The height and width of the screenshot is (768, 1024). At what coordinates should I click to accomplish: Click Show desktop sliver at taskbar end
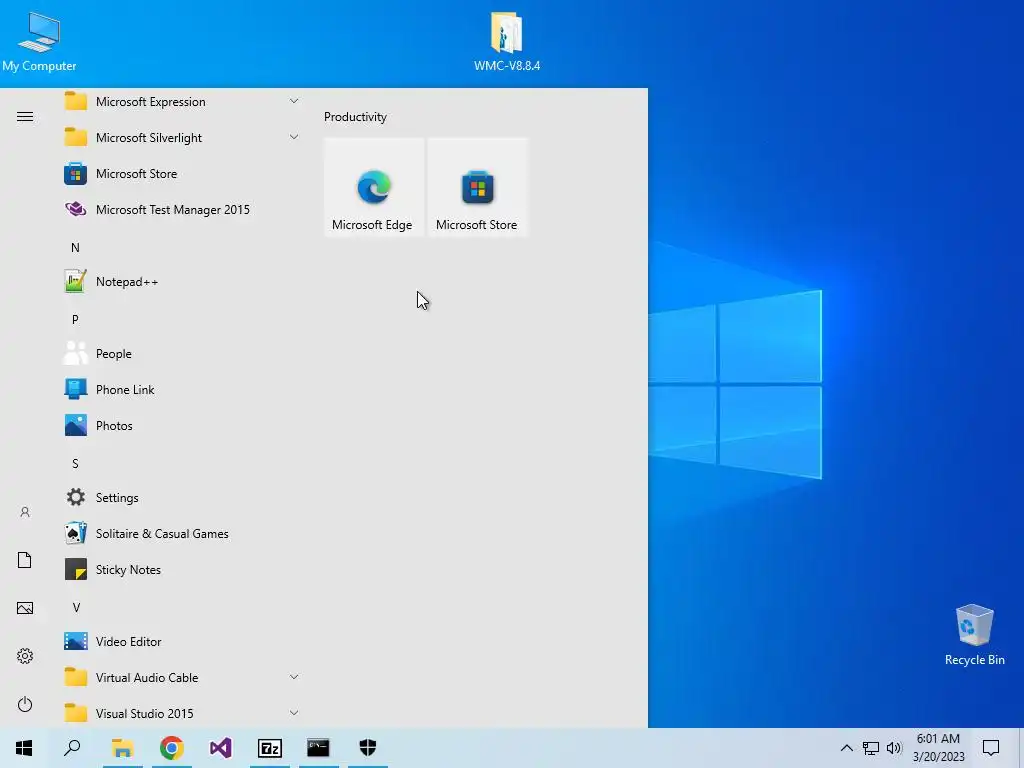(1021, 748)
